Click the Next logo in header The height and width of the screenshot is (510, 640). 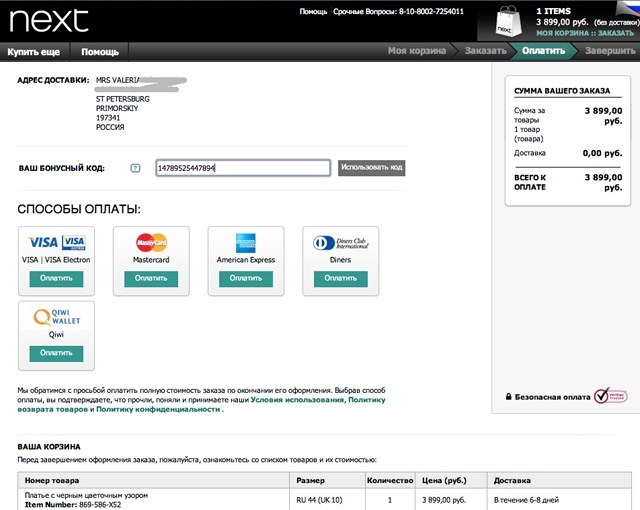[x=49, y=21]
